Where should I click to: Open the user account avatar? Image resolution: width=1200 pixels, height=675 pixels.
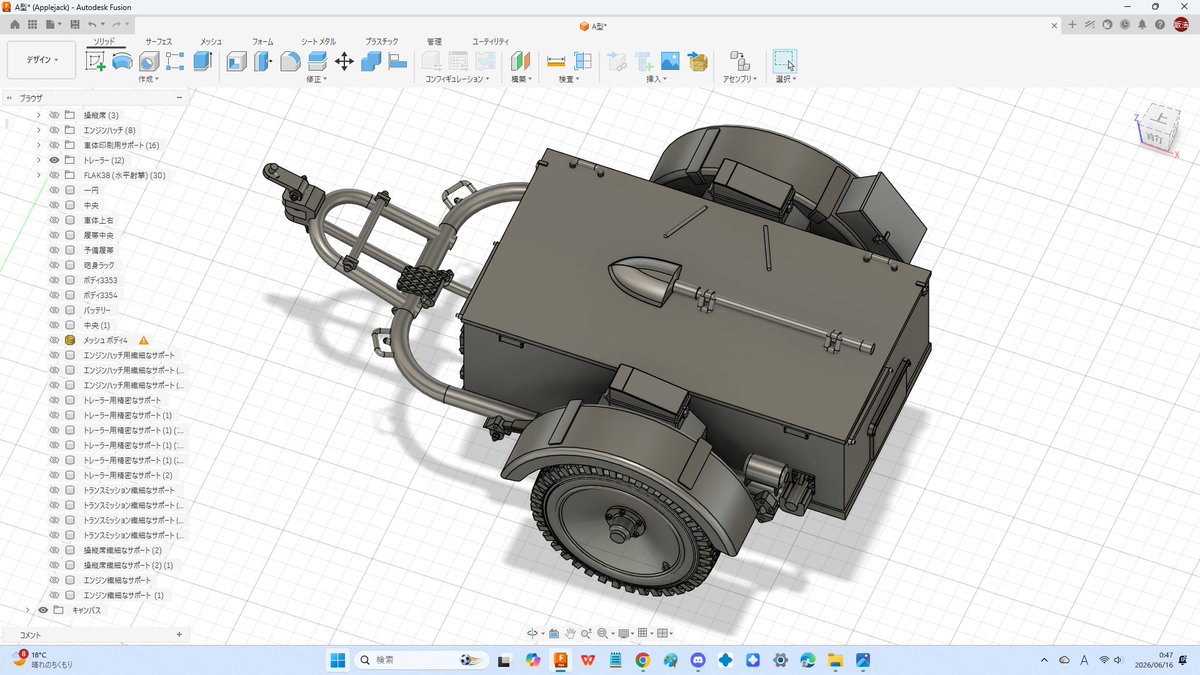pyautogui.click(x=1181, y=24)
